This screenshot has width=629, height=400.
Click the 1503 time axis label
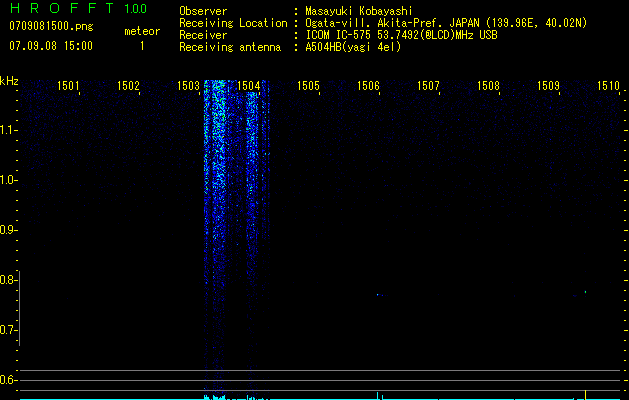point(188,85)
